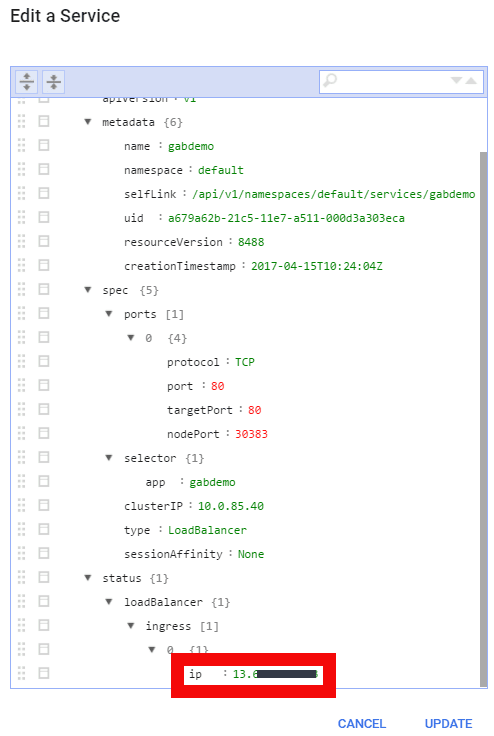Go to next search result arrow
494x736 pixels.
(456, 80)
